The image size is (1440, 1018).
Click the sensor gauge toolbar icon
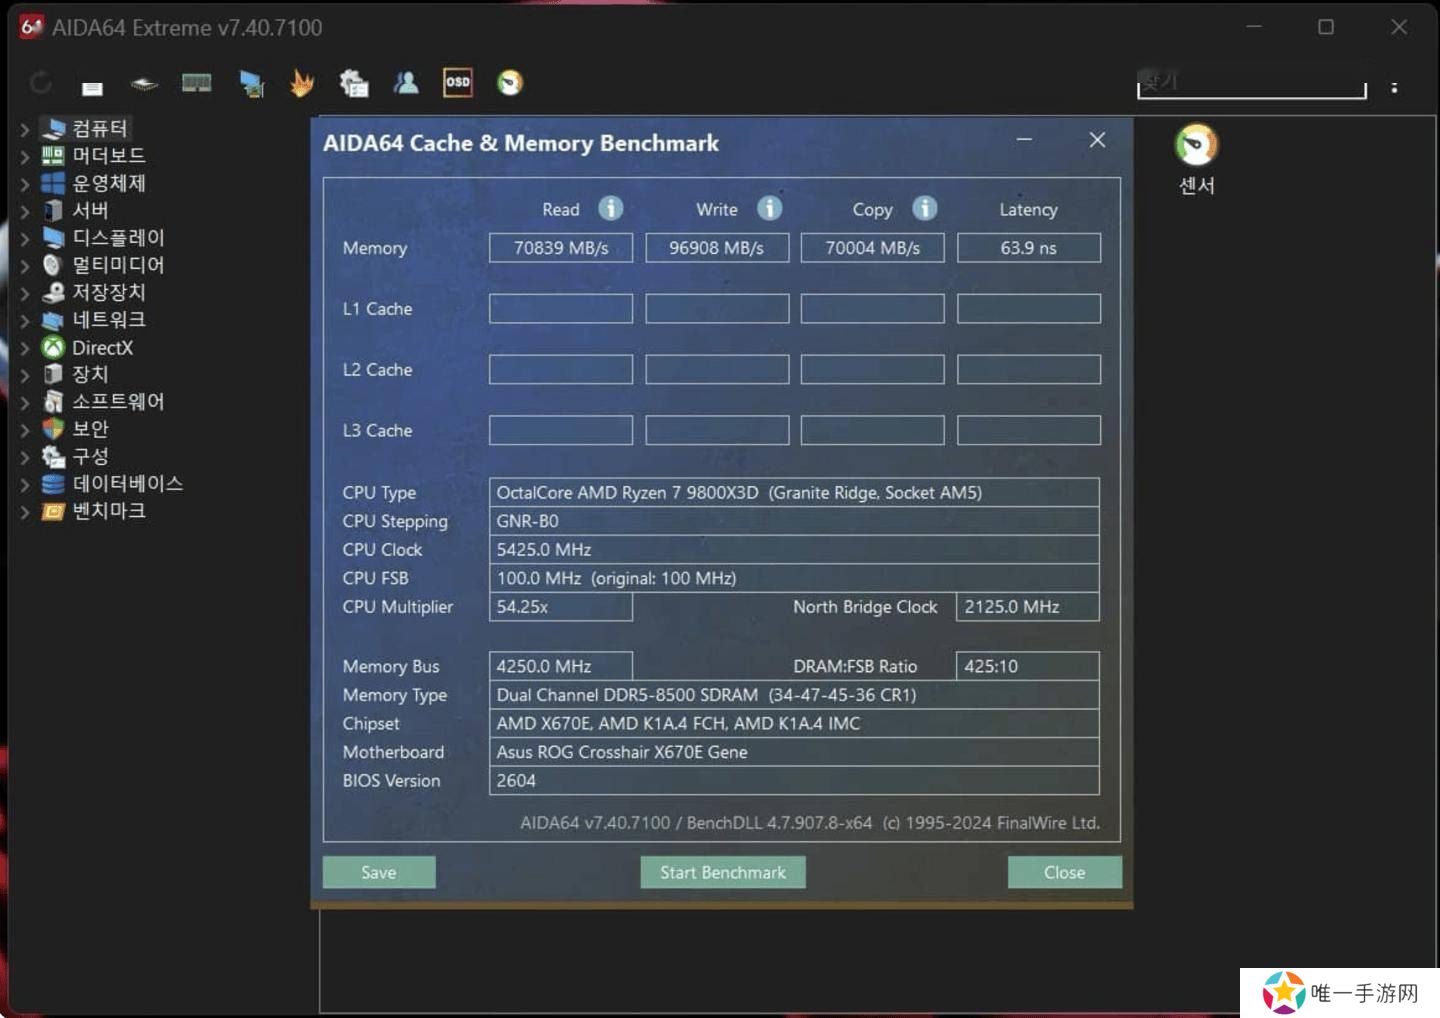[510, 82]
